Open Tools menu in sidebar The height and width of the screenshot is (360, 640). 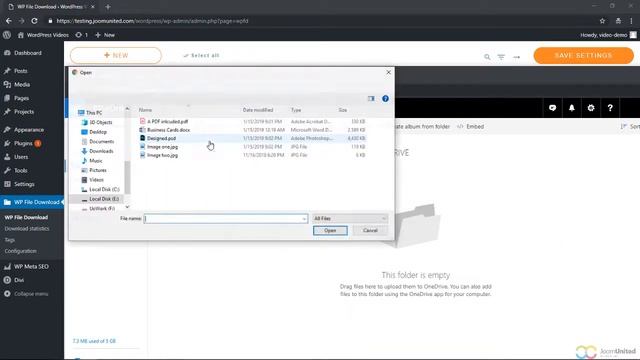pos(20,170)
